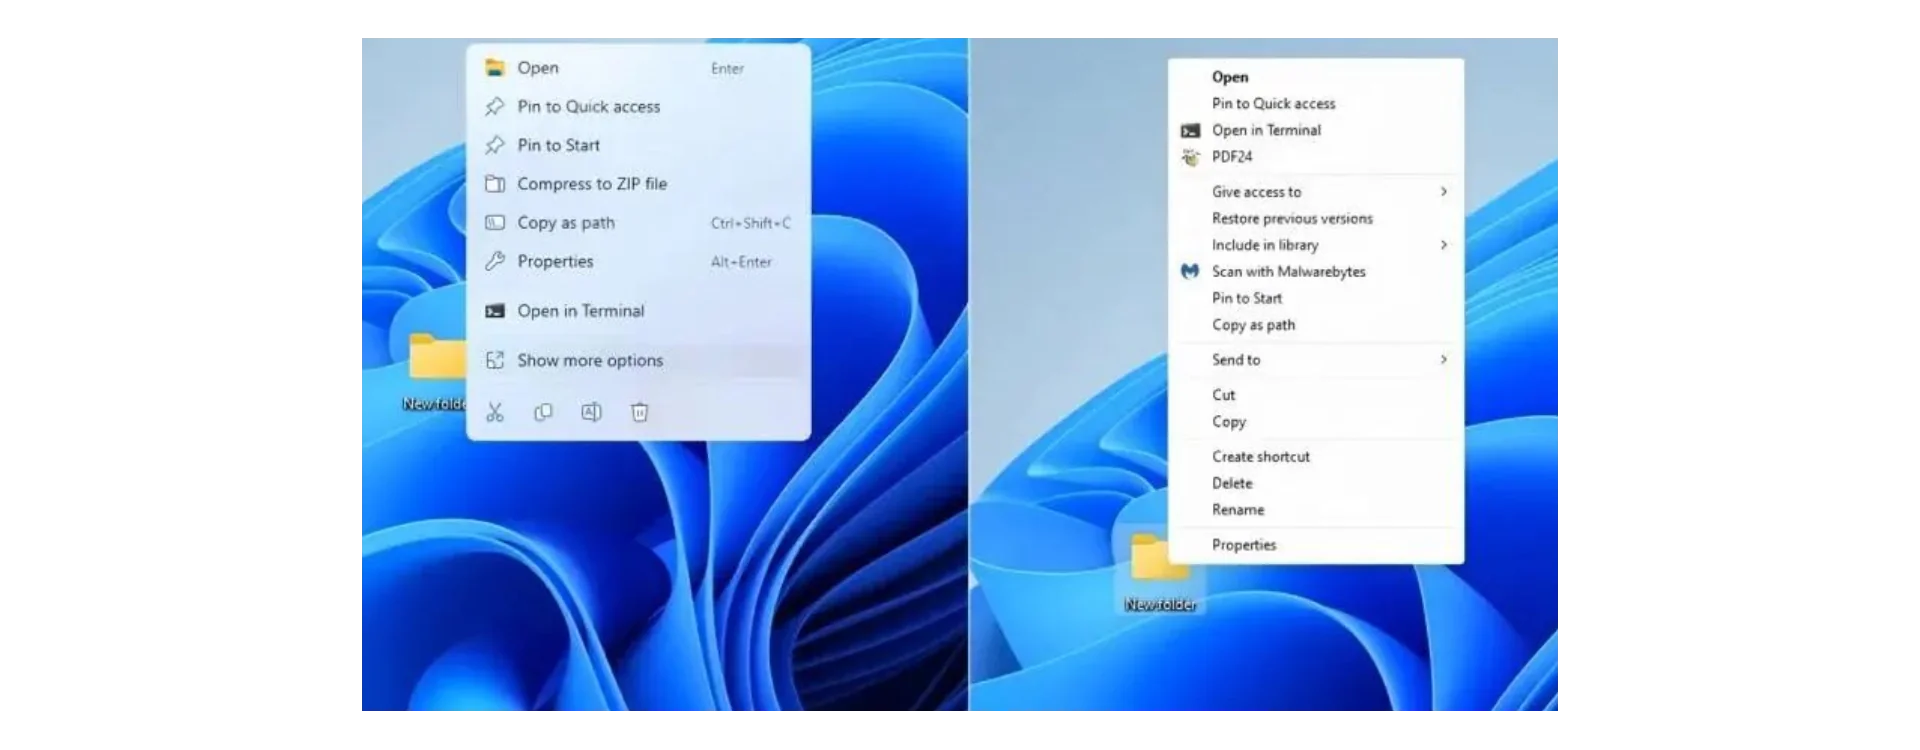Click the pin icon beside Pin to Quick access
The width and height of the screenshot is (1920, 750).
[495, 106]
